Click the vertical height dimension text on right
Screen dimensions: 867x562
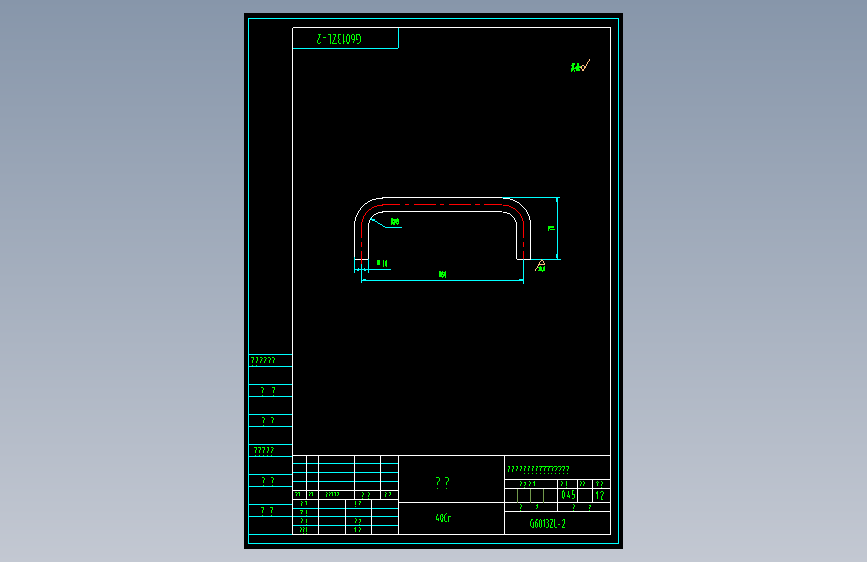tap(551, 228)
